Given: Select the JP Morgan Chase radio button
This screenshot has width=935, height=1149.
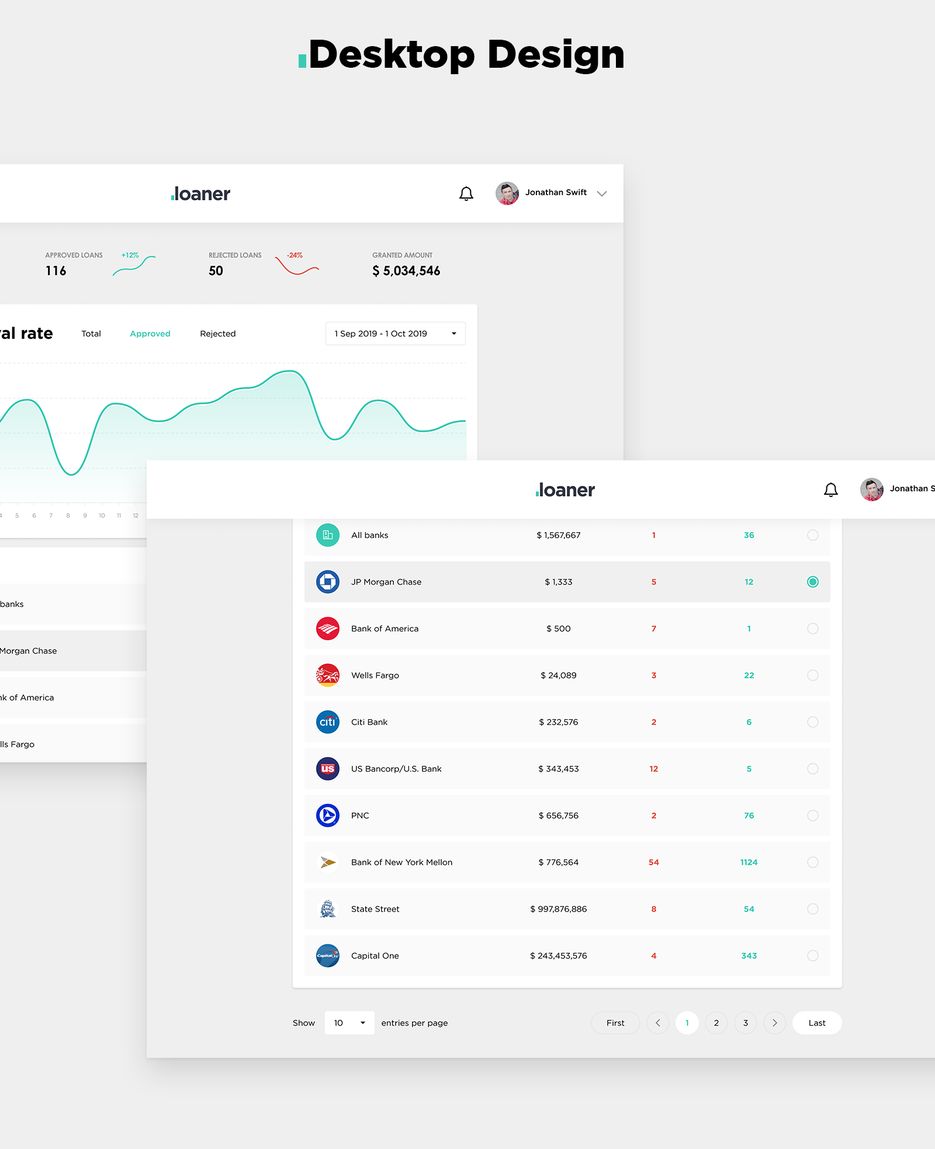Looking at the screenshot, I should coord(813,582).
